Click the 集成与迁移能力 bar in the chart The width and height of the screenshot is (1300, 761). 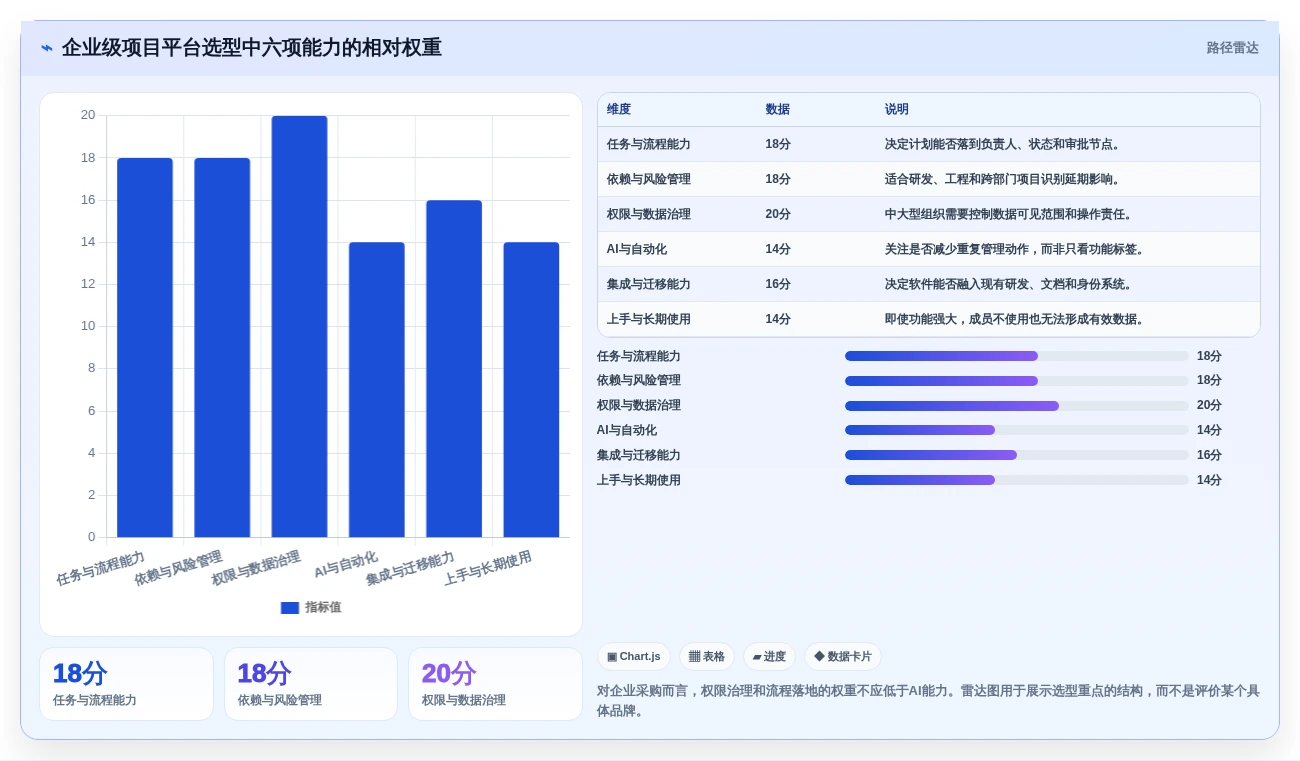tap(454, 368)
